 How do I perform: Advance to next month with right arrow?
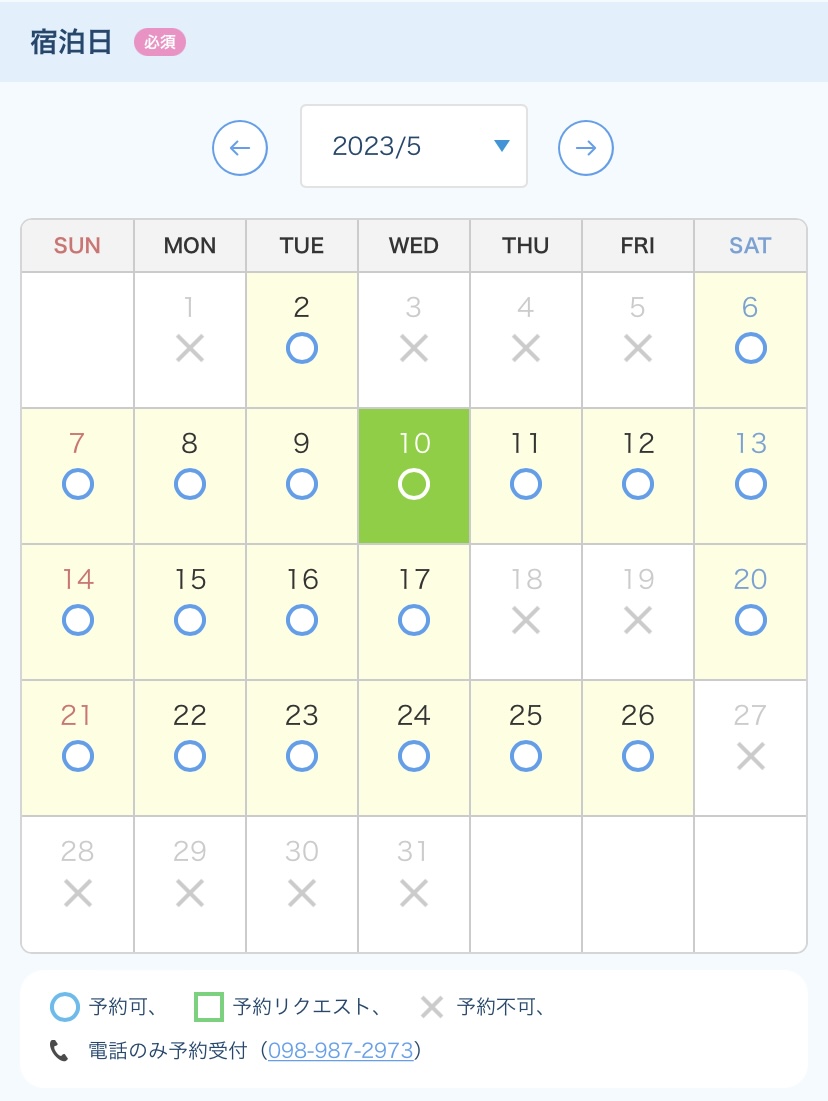(x=586, y=147)
